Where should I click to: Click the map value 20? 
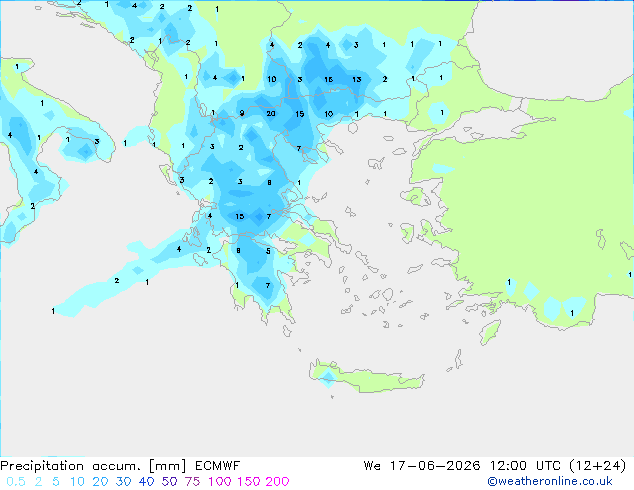tap(271, 114)
